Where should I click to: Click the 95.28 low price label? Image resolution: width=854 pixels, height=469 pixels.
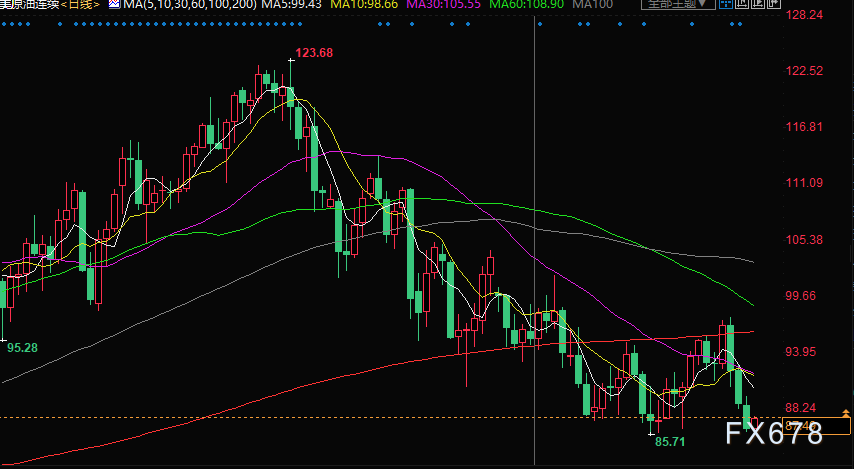(x=22, y=348)
